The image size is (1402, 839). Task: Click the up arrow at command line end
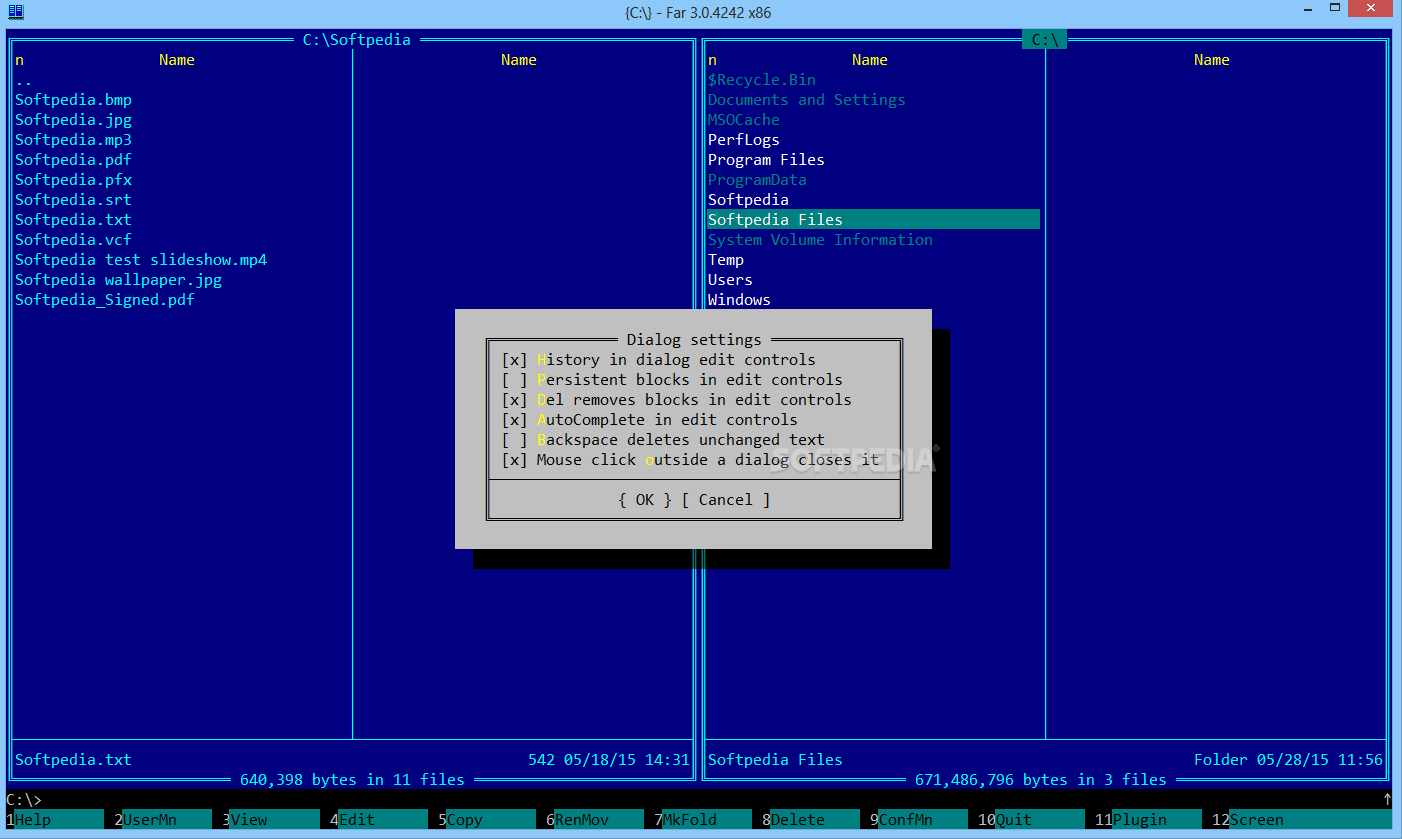tap(1387, 800)
